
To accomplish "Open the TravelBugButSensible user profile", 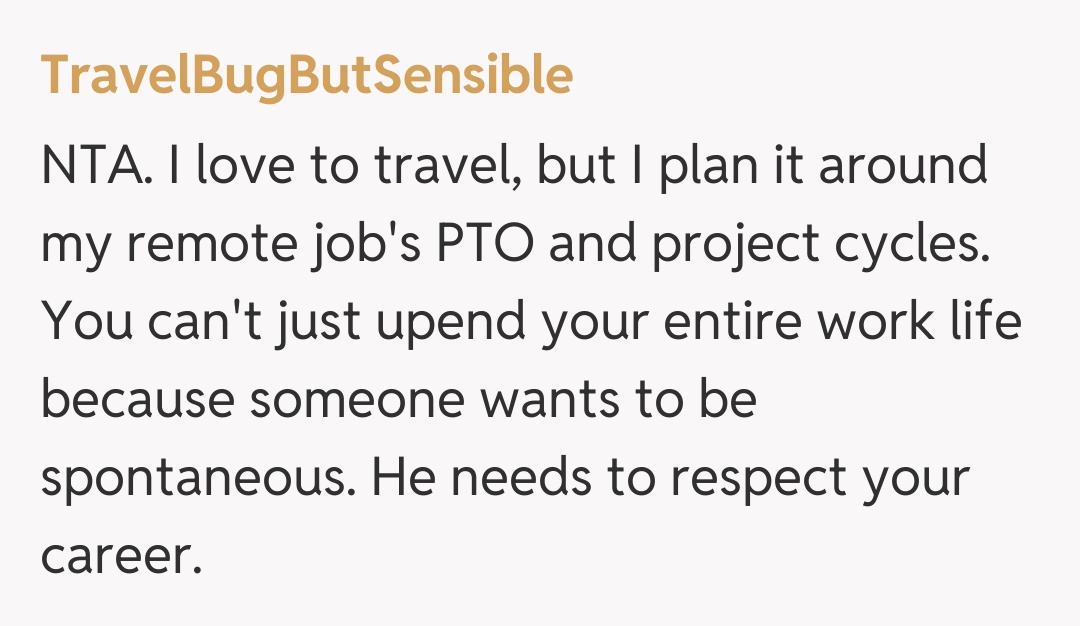I will click(x=306, y=77).
